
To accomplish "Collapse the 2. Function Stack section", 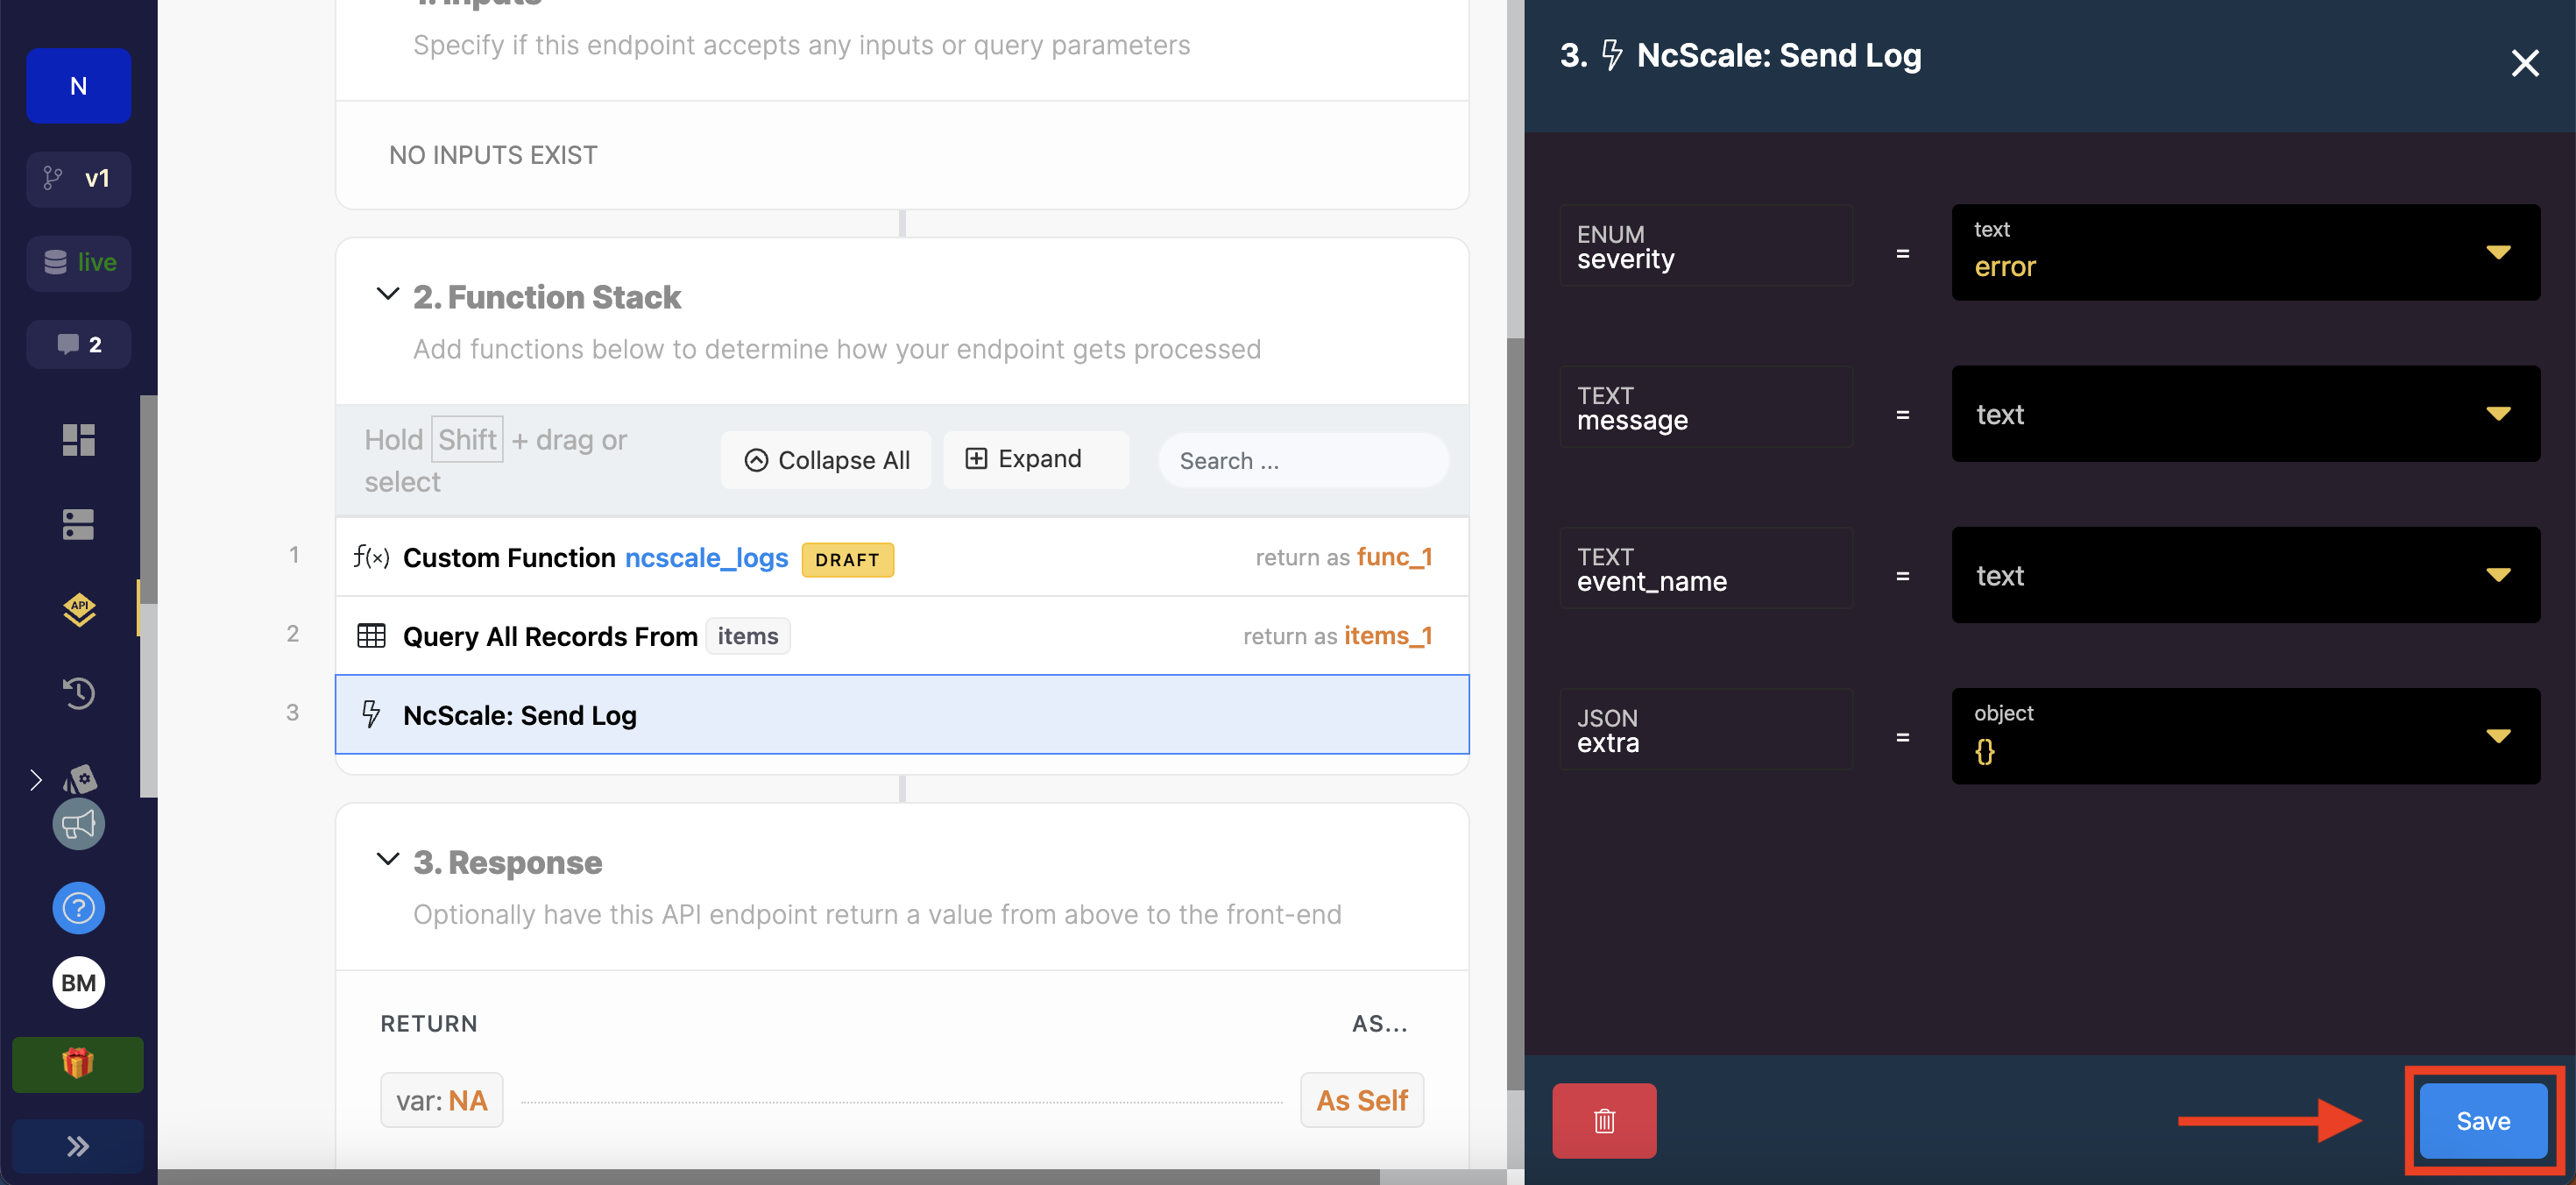I will (x=387, y=294).
